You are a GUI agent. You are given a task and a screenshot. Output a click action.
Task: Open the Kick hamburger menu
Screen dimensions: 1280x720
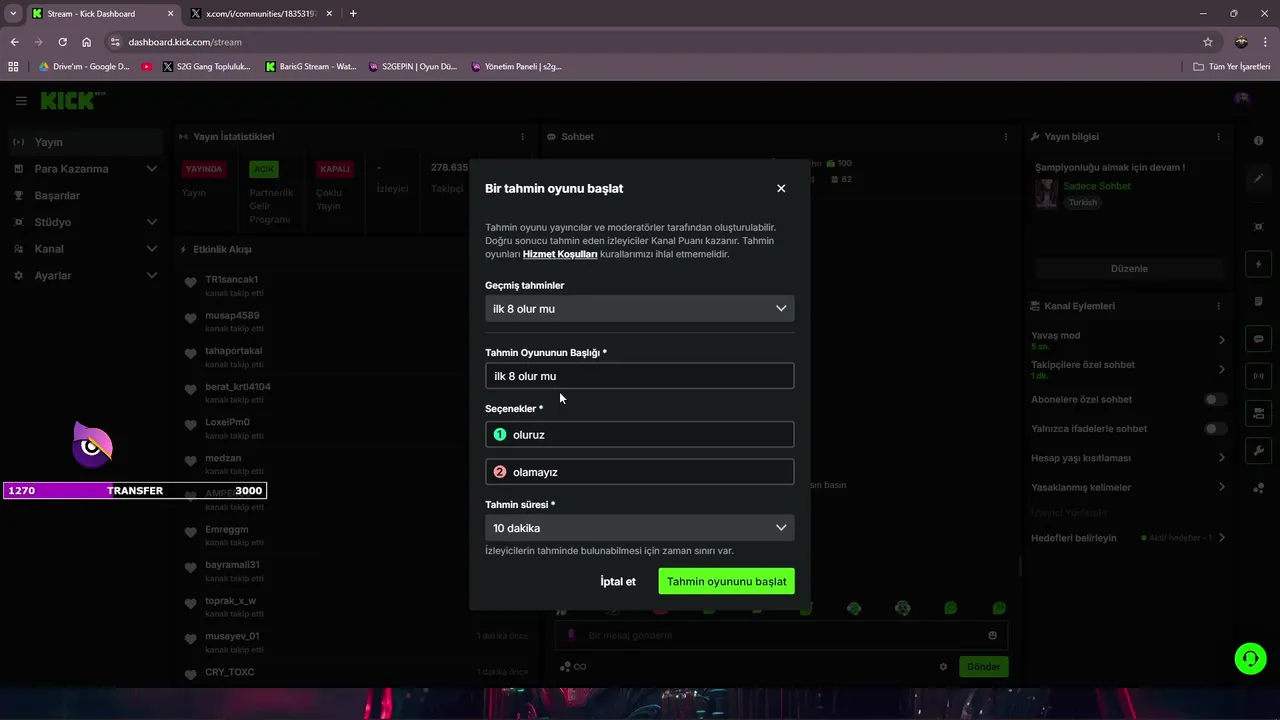[x=21, y=100]
